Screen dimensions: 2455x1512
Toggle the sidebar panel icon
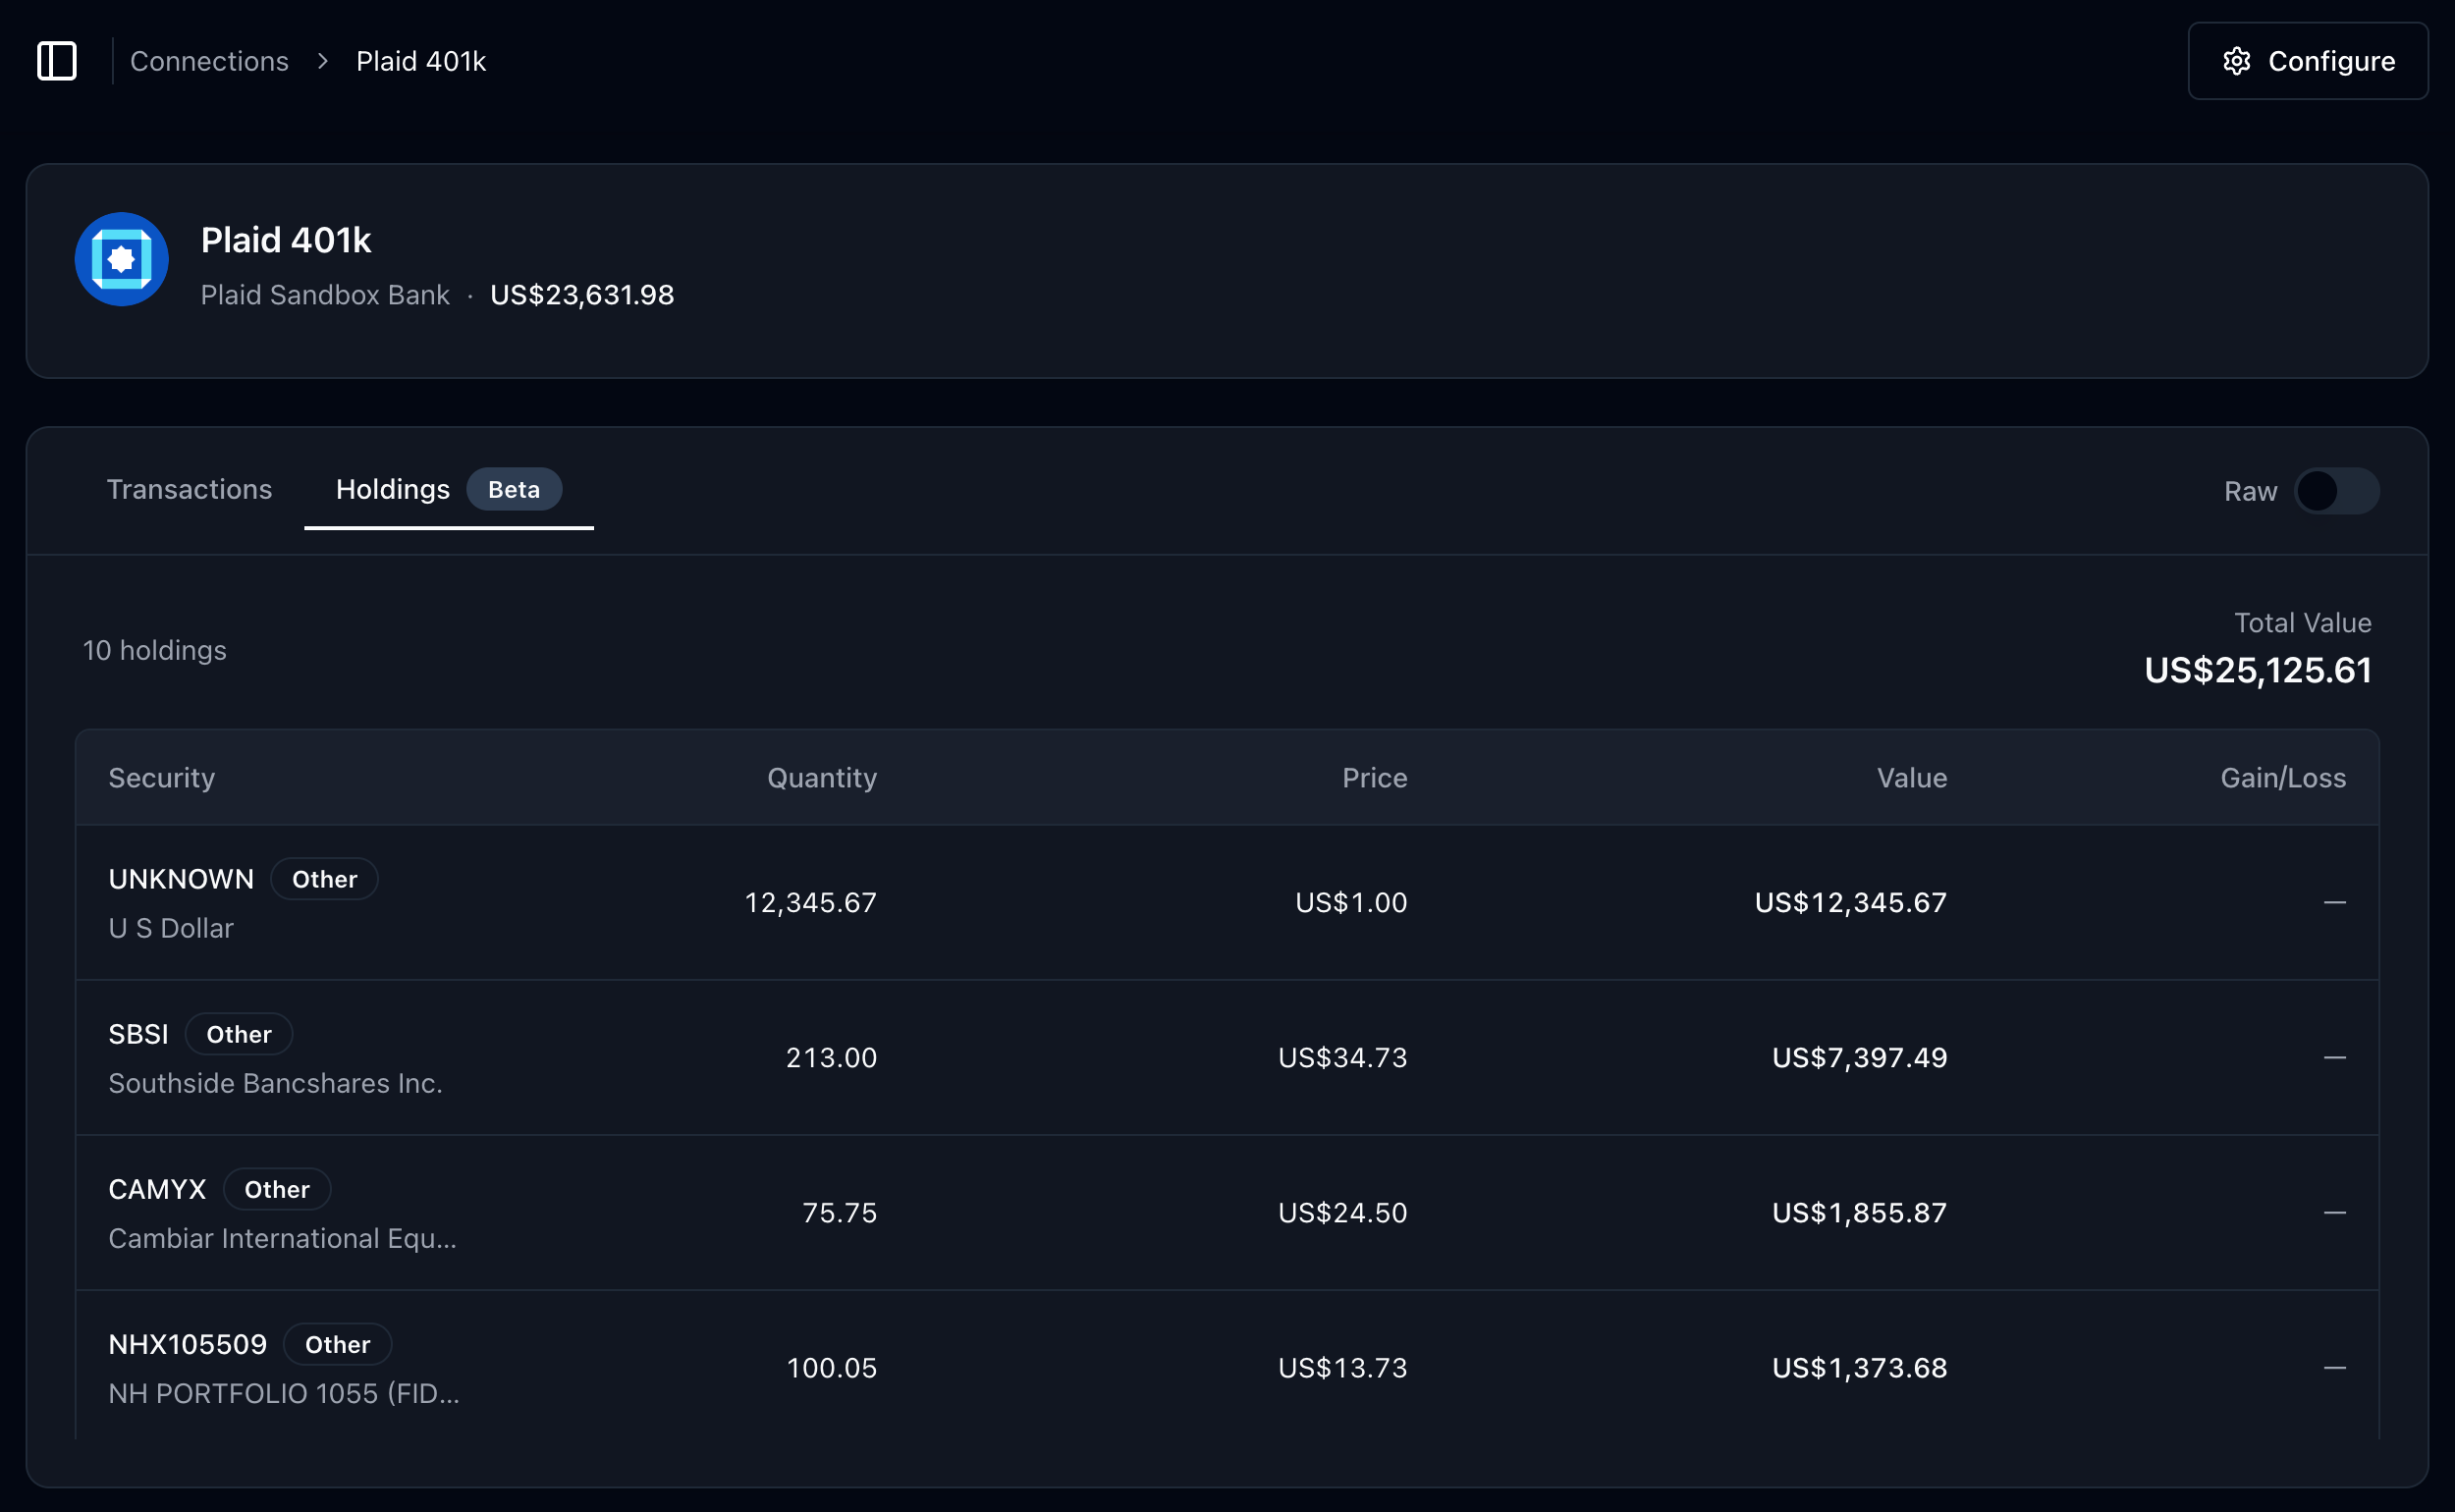pyautogui.click(x=57, y=61)
